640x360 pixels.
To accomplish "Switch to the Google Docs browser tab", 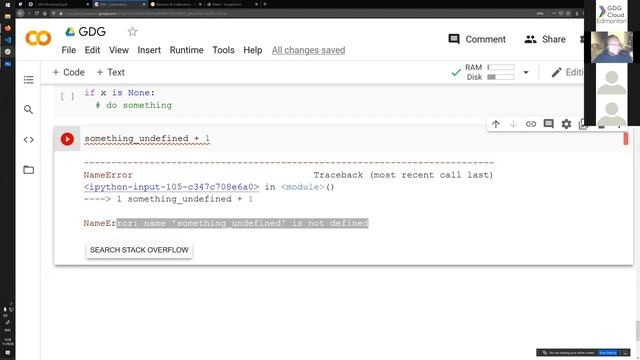I will point(232,4).
